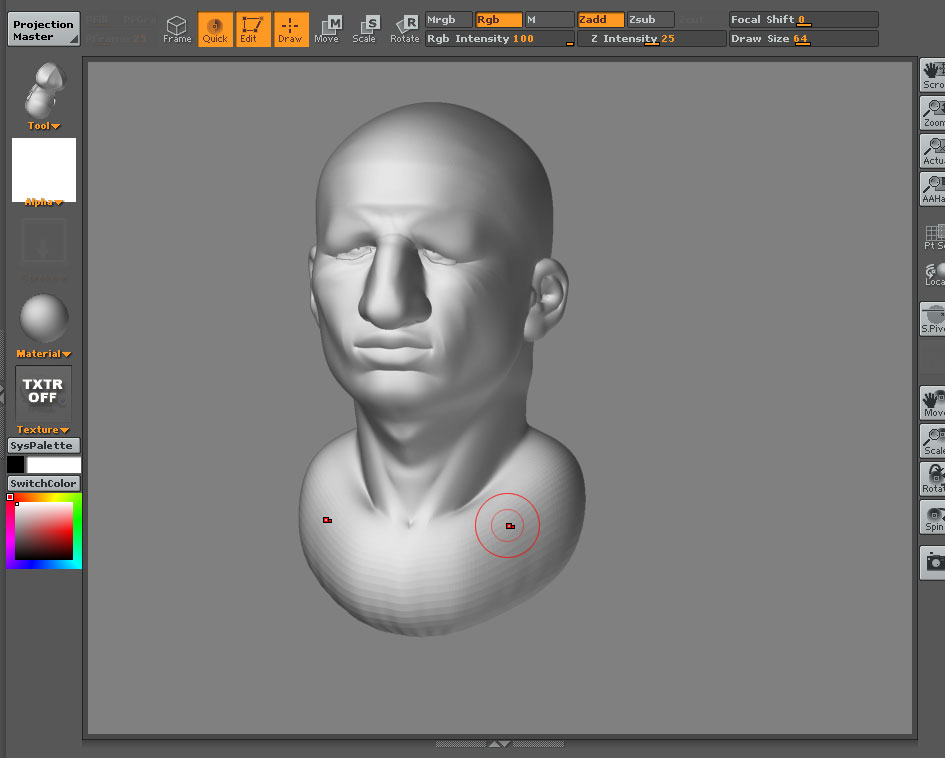Click the Frame cube icon
The image size is (945, 758).
click(x=177, y=29)
